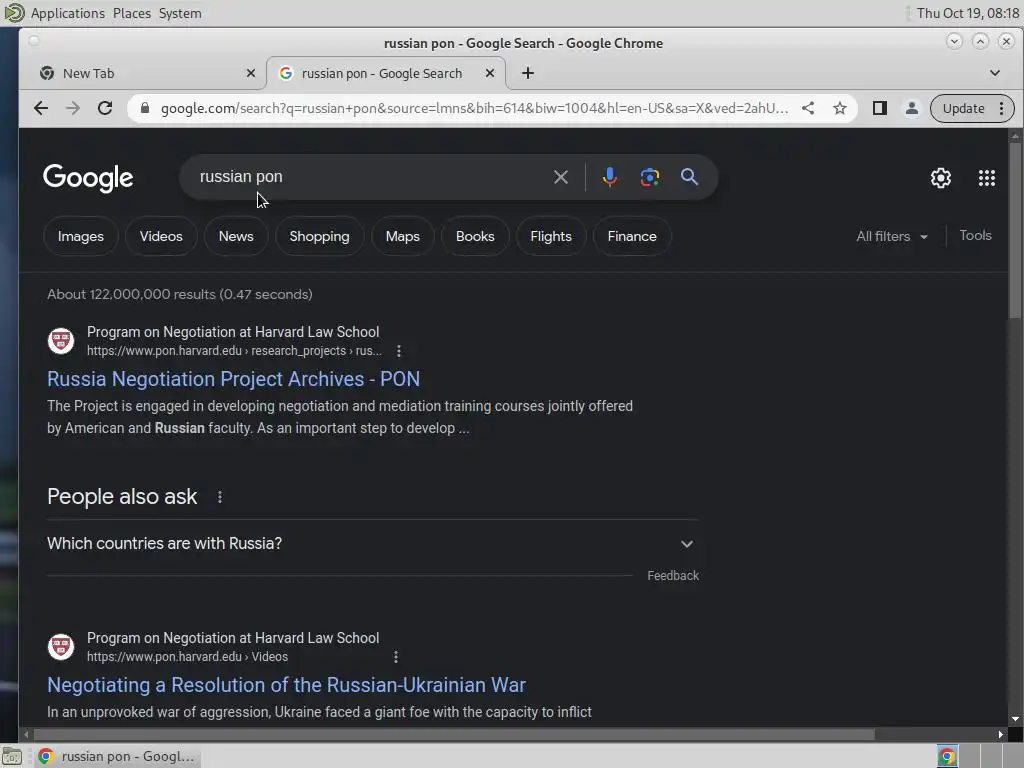
Task: Open Russia Negotiation Project Archives - PON link
Action: click(x=233, y=379)
